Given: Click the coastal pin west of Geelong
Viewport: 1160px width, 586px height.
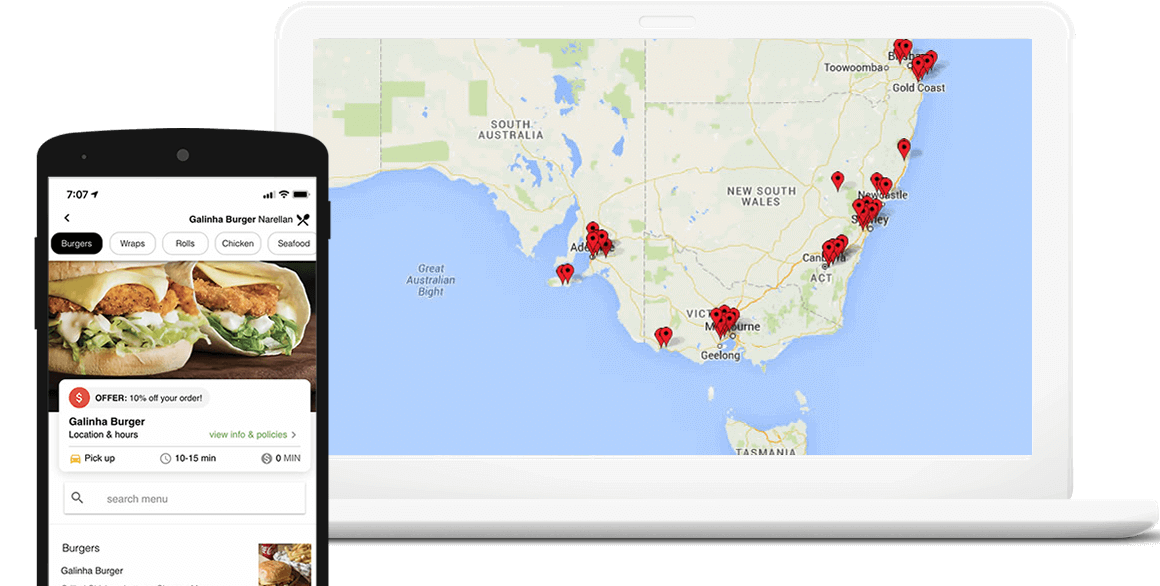Looking at the screenshot, I should point(664,337).
